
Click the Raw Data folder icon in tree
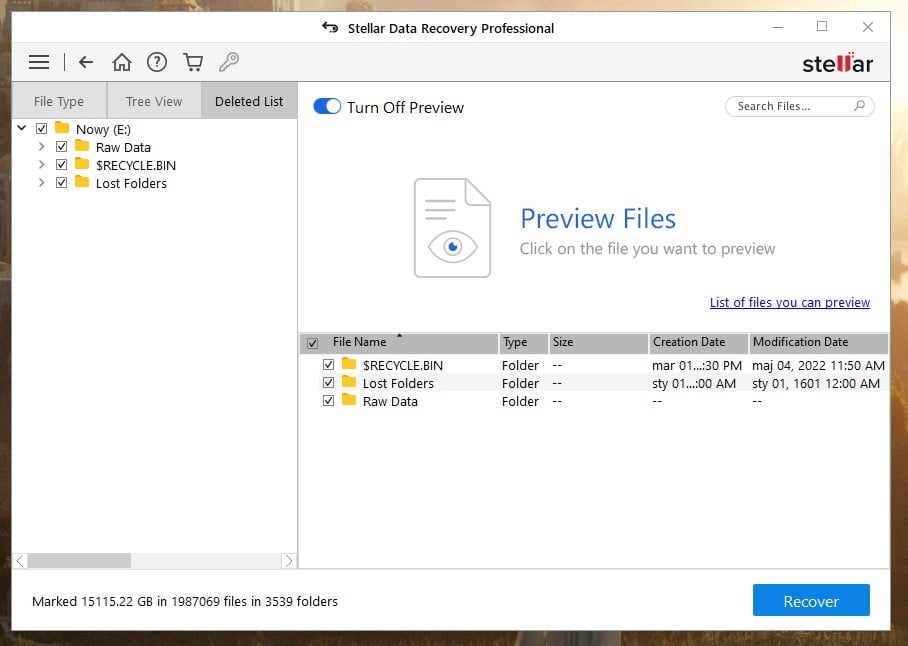click(x=82, y=145)
